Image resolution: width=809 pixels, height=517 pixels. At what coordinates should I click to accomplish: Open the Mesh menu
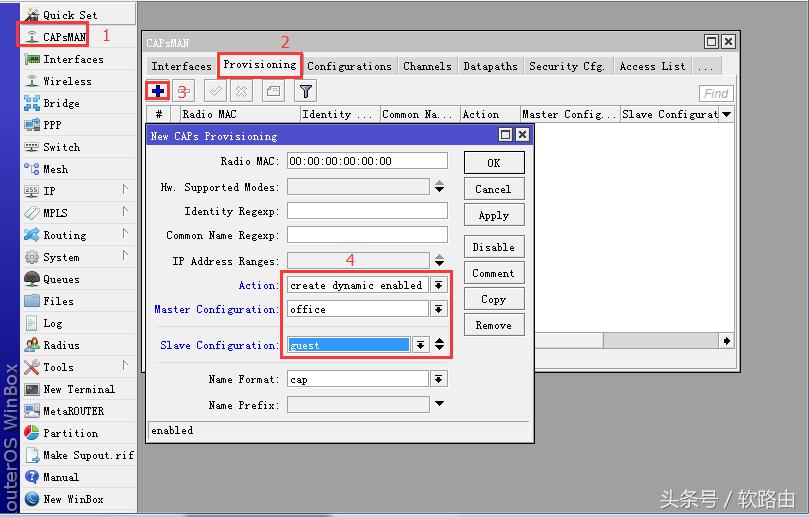click(x=78, y=169)
